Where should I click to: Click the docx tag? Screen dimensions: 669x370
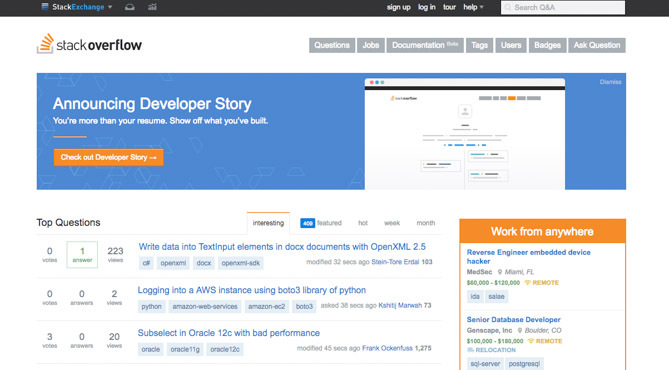coord(204,263)
